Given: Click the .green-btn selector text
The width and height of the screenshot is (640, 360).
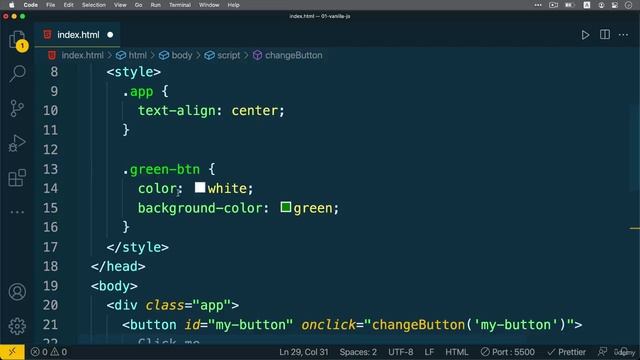Looking at the screenshot, I should [162, 169].
